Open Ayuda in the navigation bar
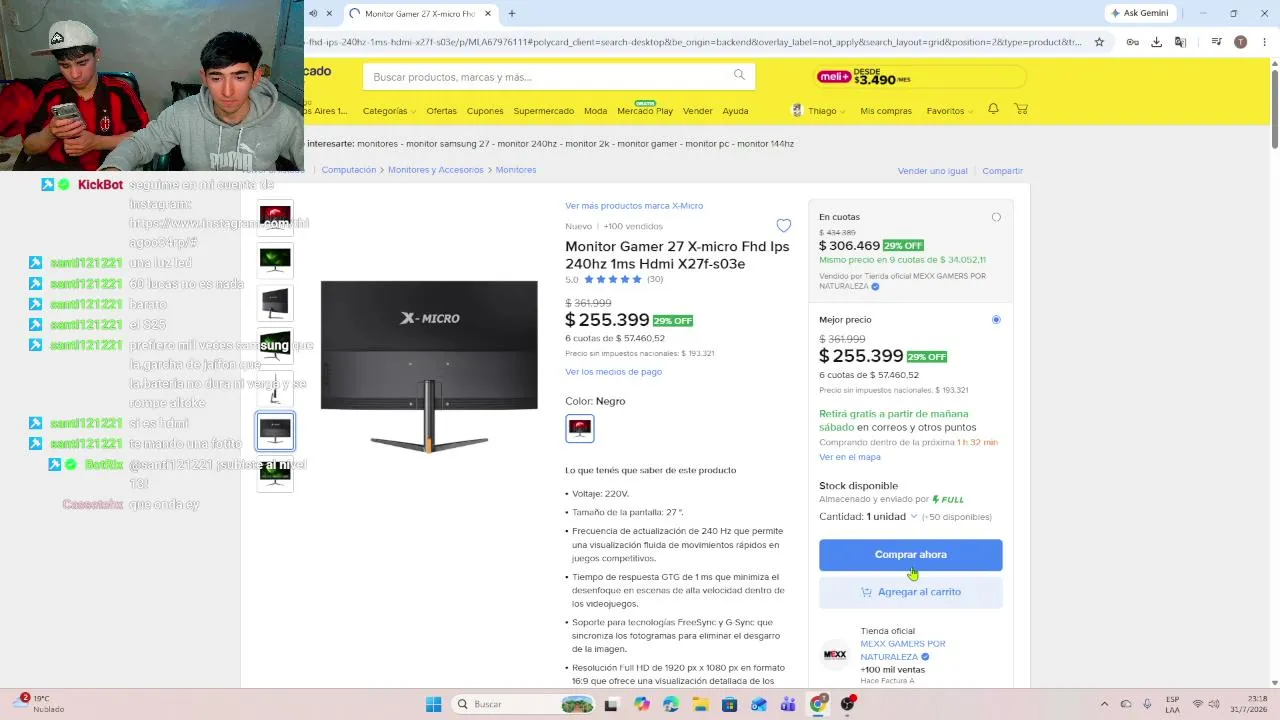Screen dimensions: 1280x720 pyautogui.click(x=735, y=111)
